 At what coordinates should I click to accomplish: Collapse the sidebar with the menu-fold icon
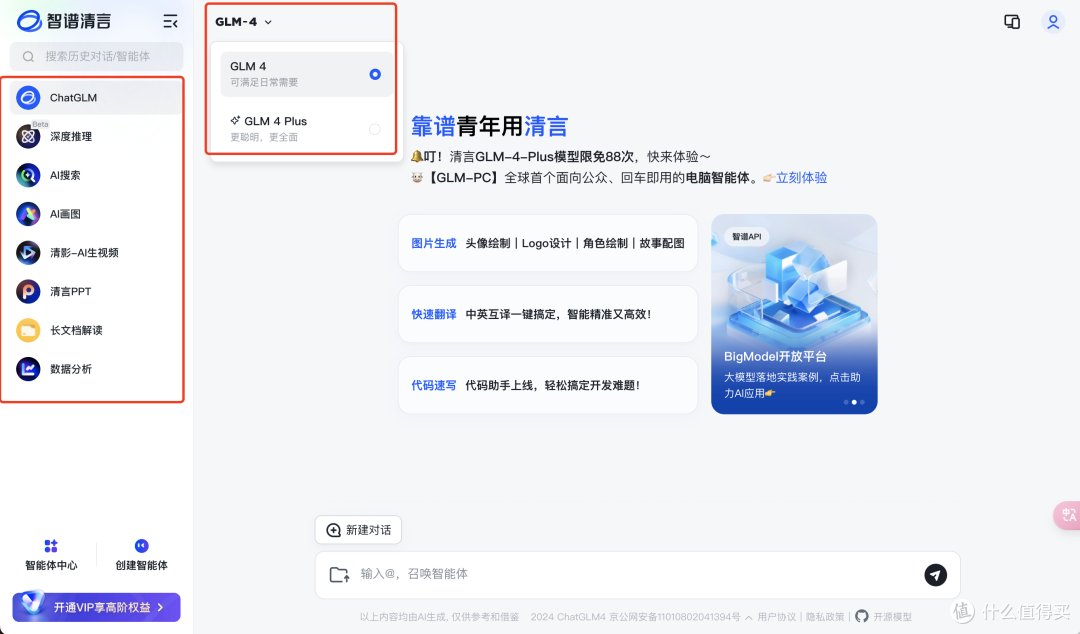(170, 21)
